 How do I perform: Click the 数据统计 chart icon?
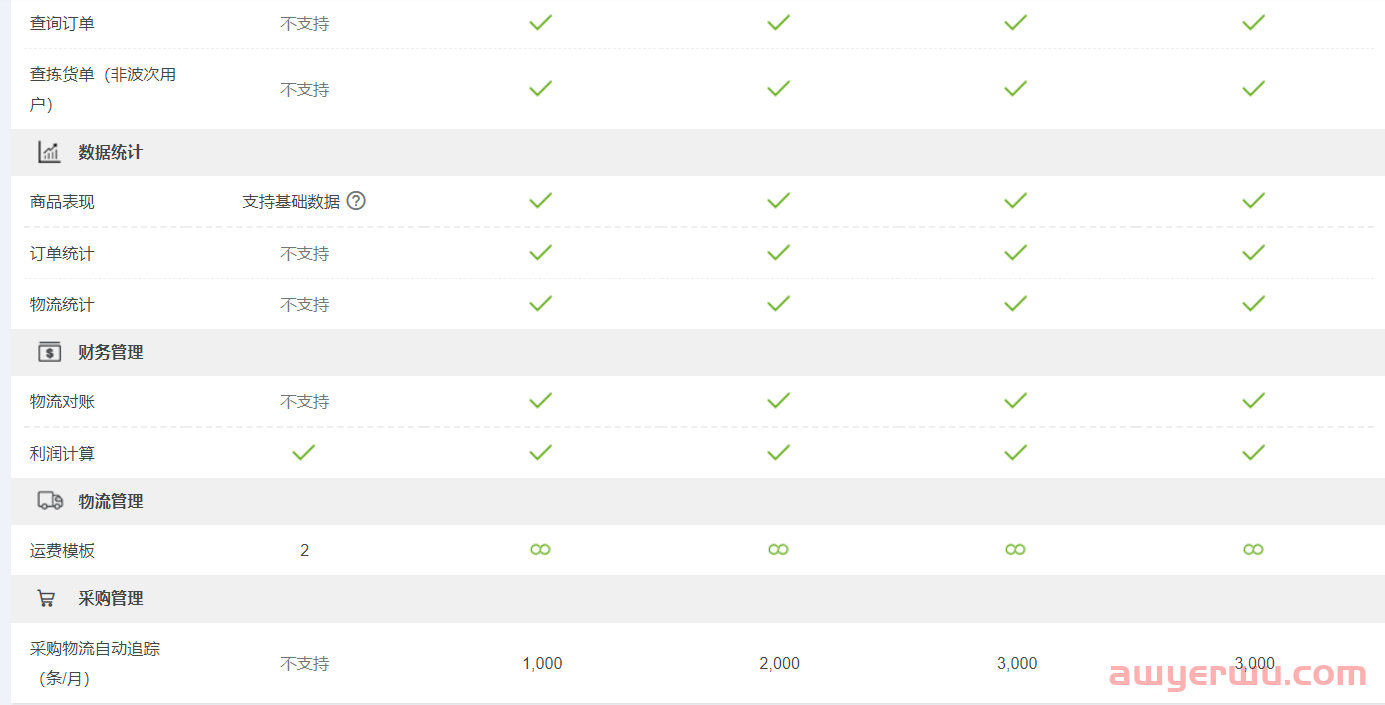pos(50,152)
